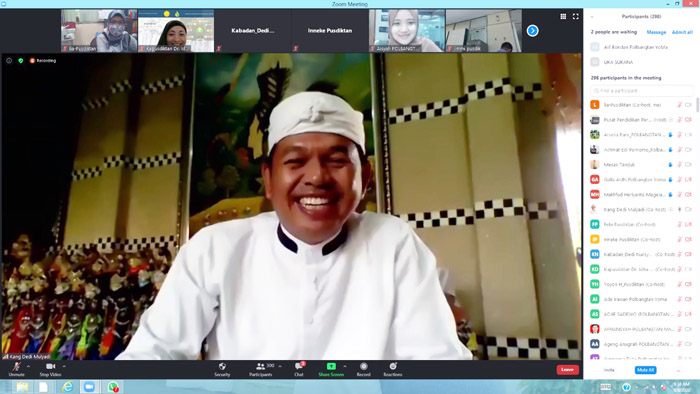
Task: Click the green encryption shield icon
Action: tap(21, 60)
